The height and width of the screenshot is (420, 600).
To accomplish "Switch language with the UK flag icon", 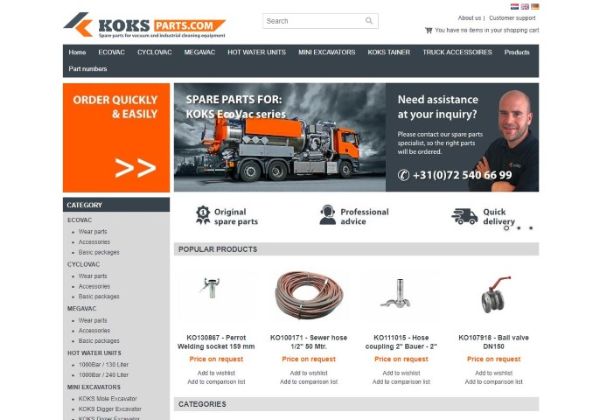I will 525,7.
